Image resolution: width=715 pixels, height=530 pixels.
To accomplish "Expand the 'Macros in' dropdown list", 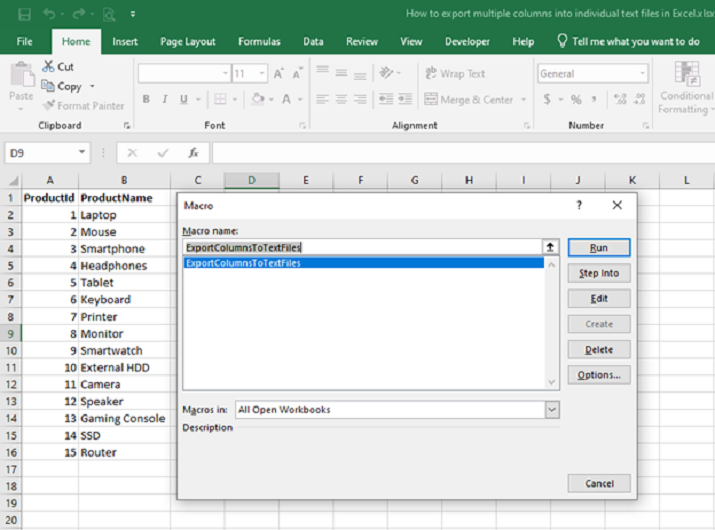I will coord(552,409).
